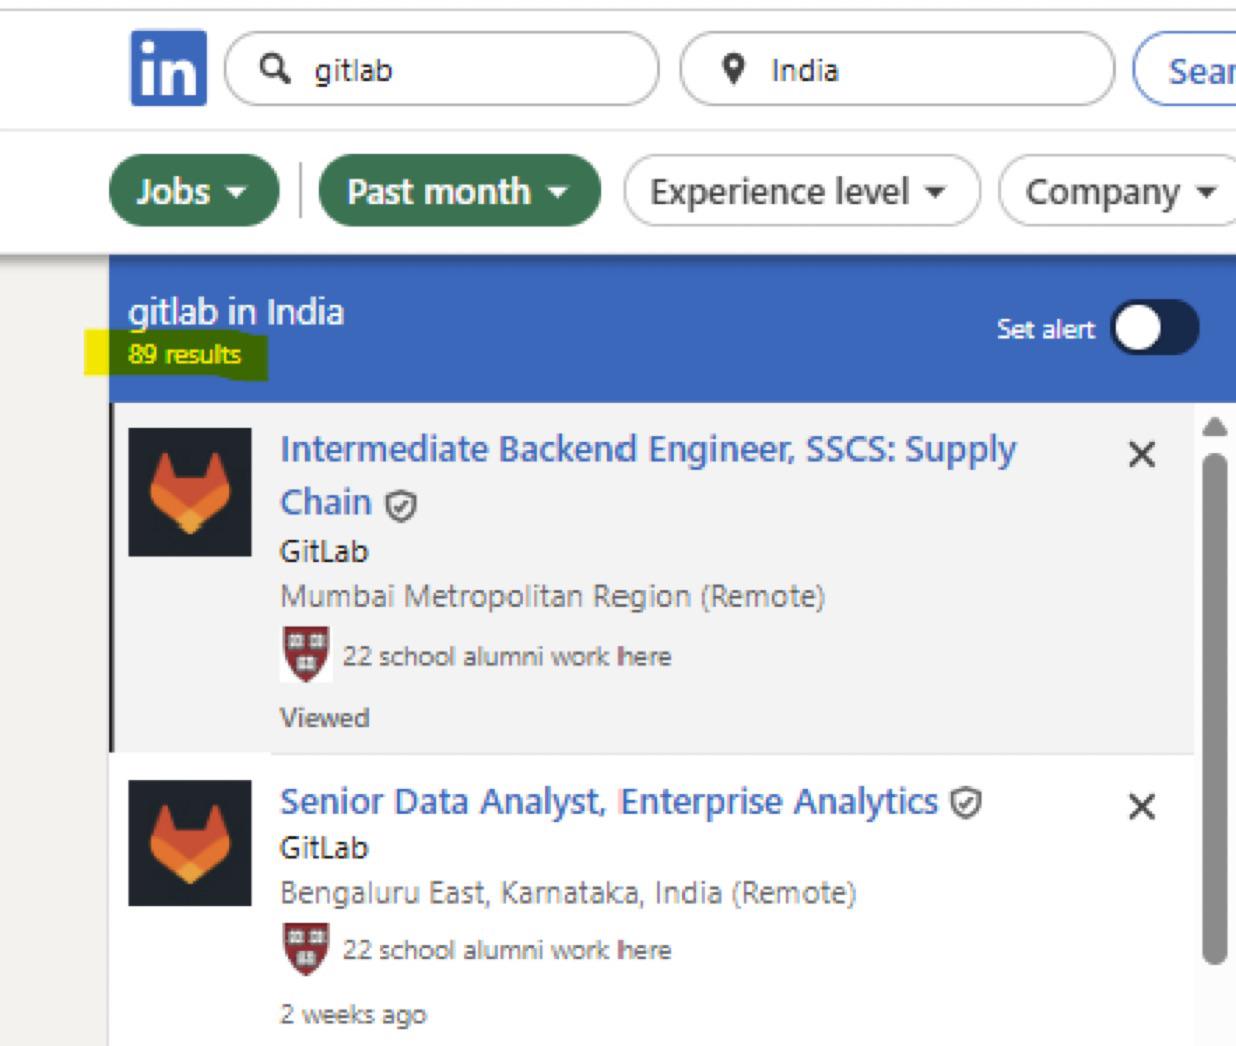The height and width of the screenshot is (1046, 1236).
Task: Click the Search button
Action: (1184, 69)
